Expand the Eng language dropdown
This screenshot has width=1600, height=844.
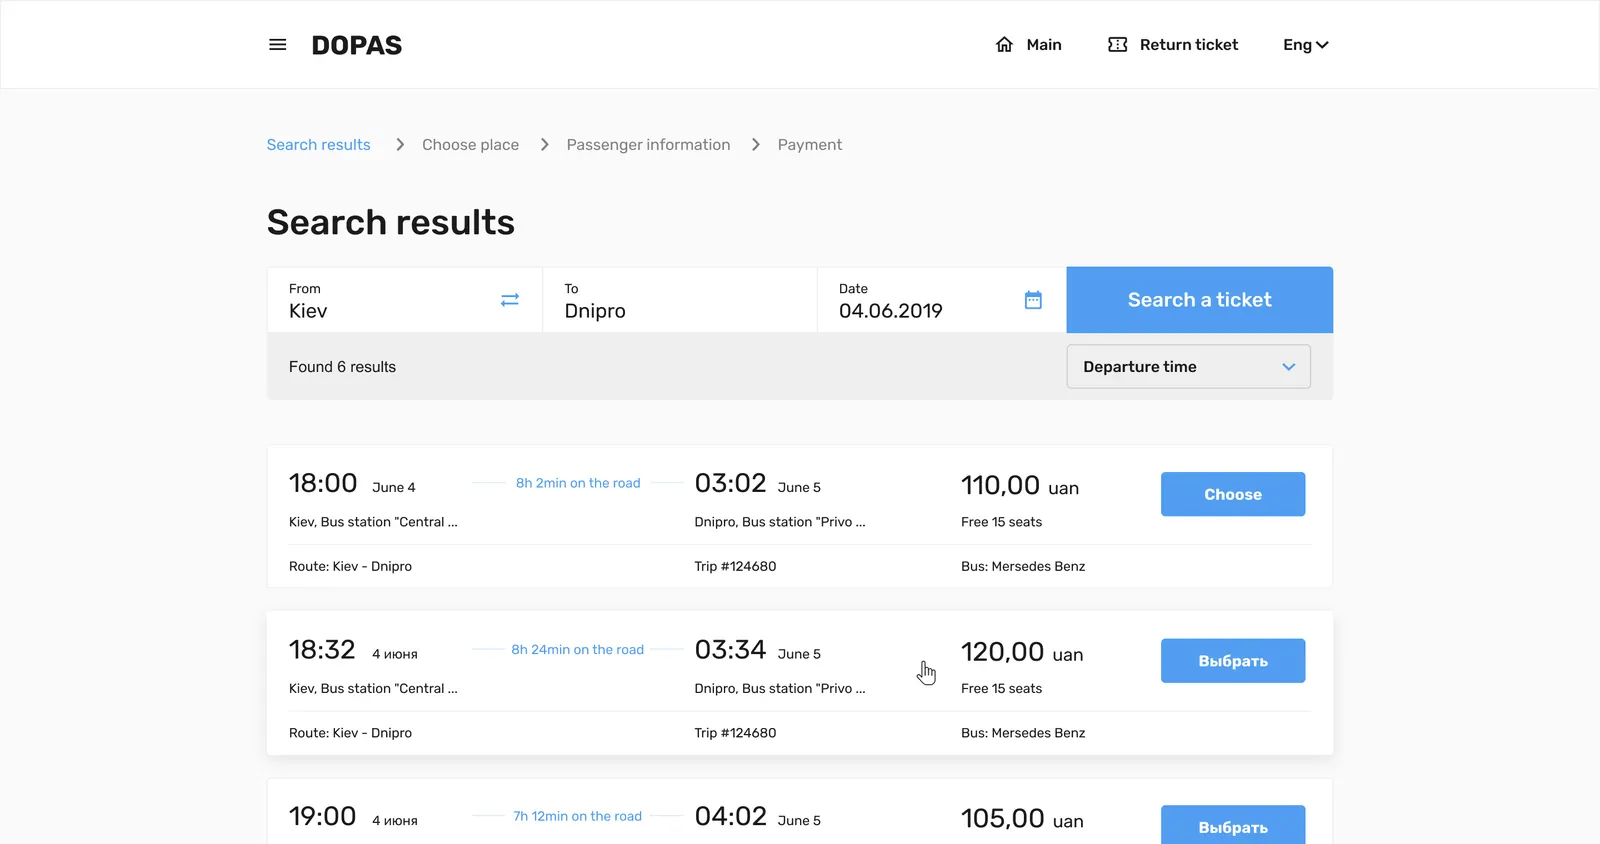coord(1306,45)
